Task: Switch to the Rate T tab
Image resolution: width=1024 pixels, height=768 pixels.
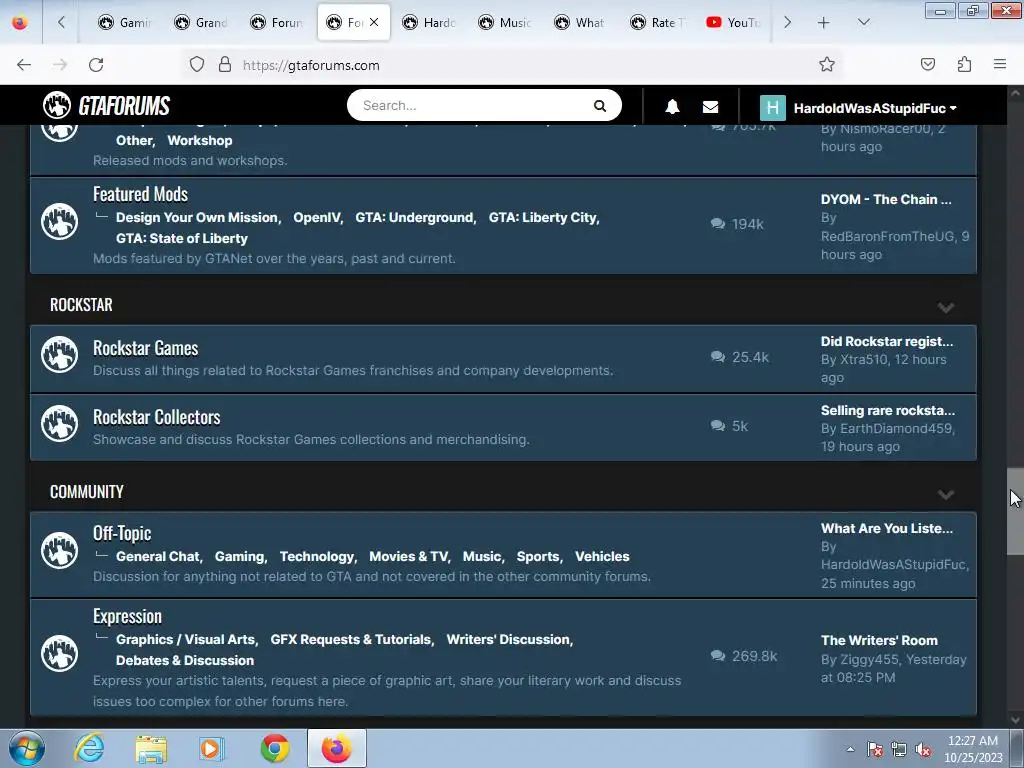Action: 656,22
